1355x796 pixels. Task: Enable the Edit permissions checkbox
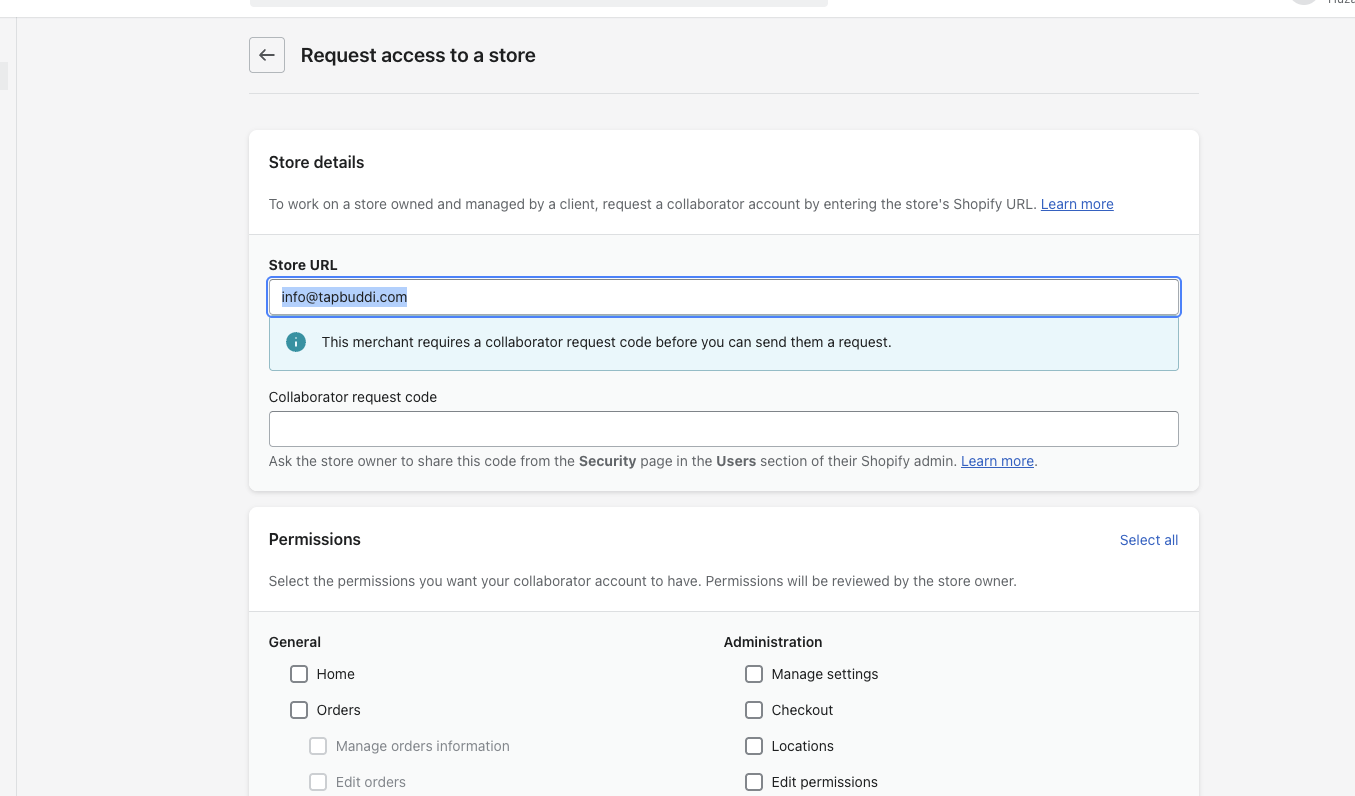753,782
